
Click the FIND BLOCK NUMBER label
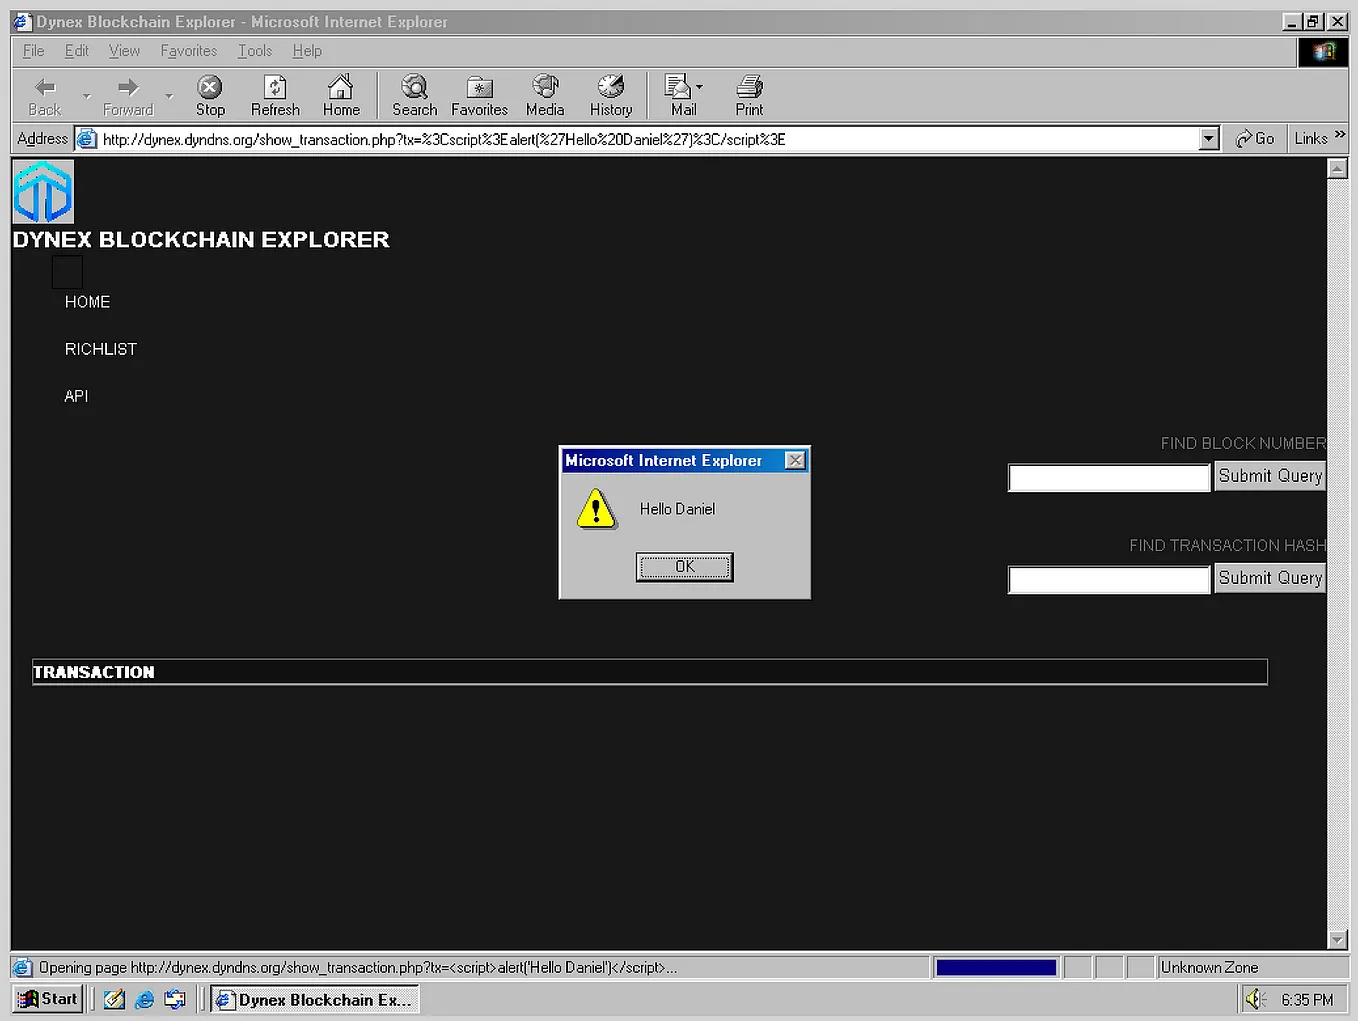1243,443
